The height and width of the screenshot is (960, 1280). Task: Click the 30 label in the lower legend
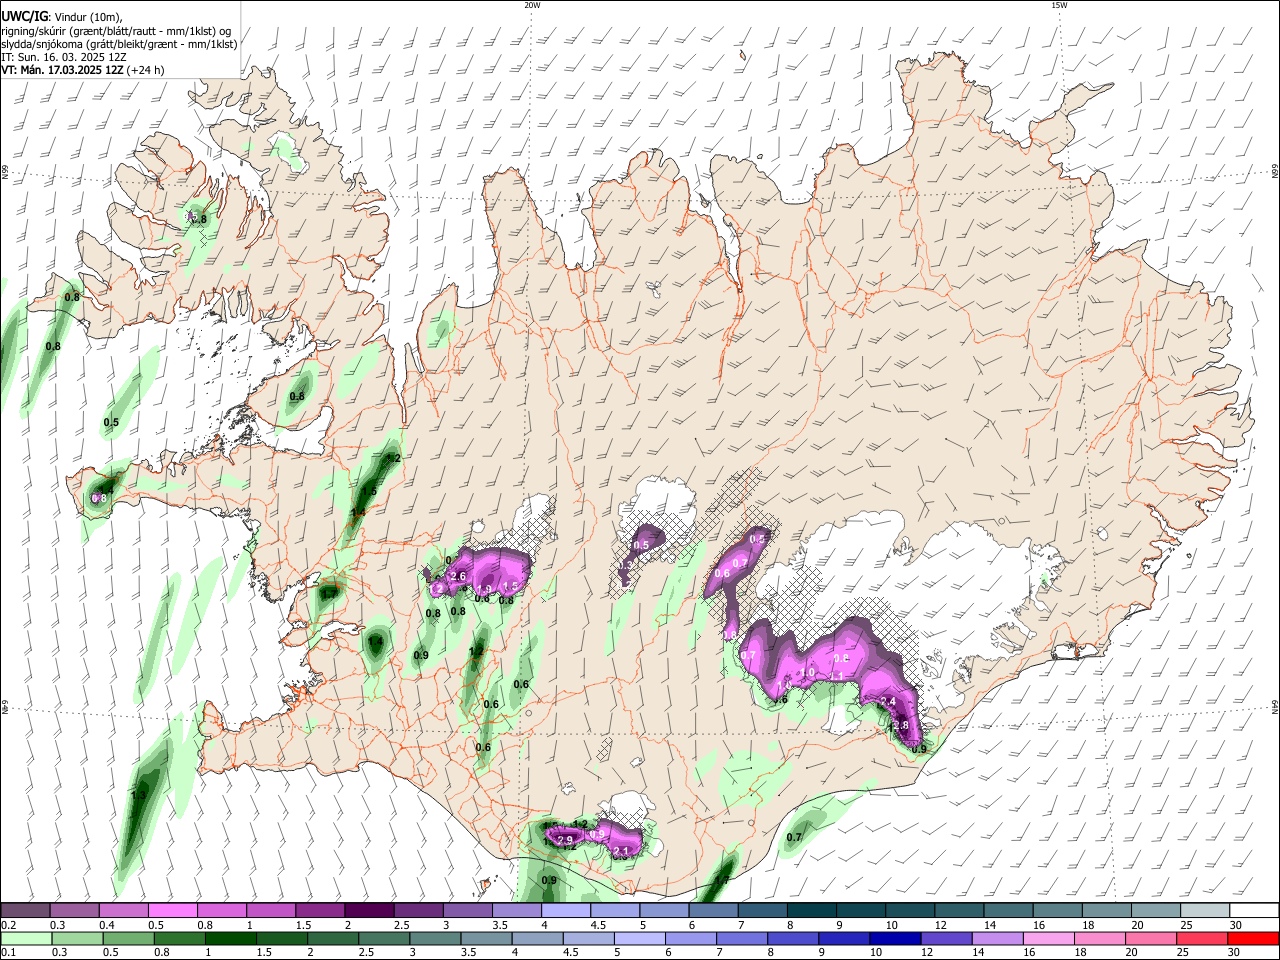1236,953
